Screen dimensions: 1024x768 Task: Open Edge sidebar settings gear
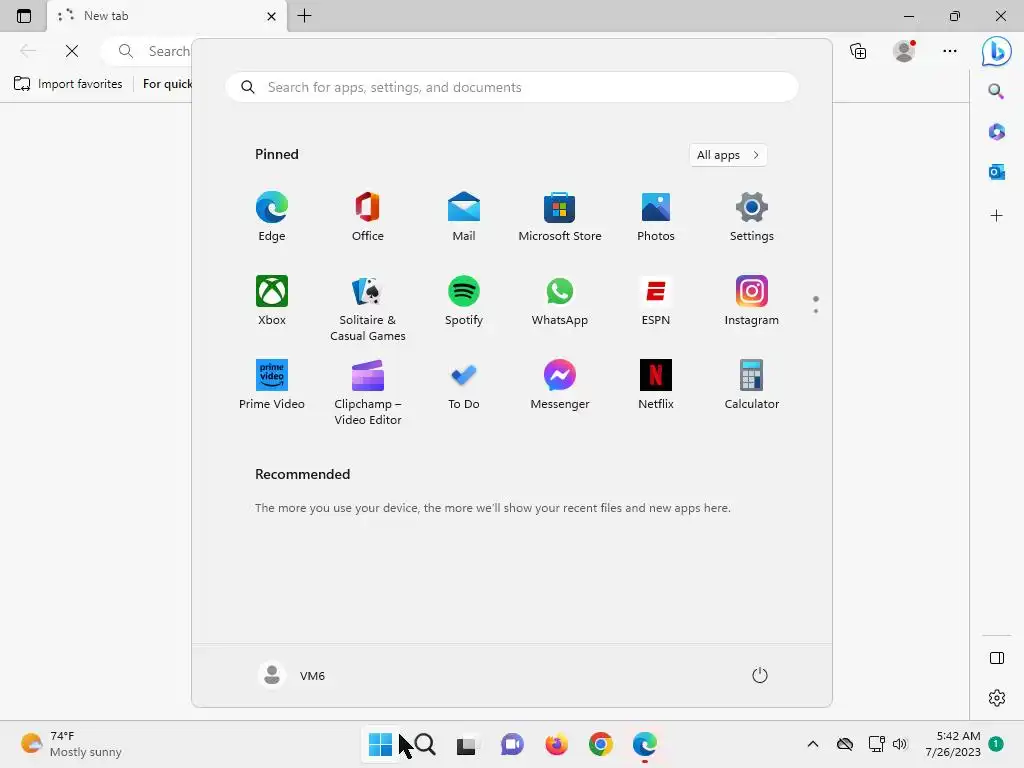(997, 697)
